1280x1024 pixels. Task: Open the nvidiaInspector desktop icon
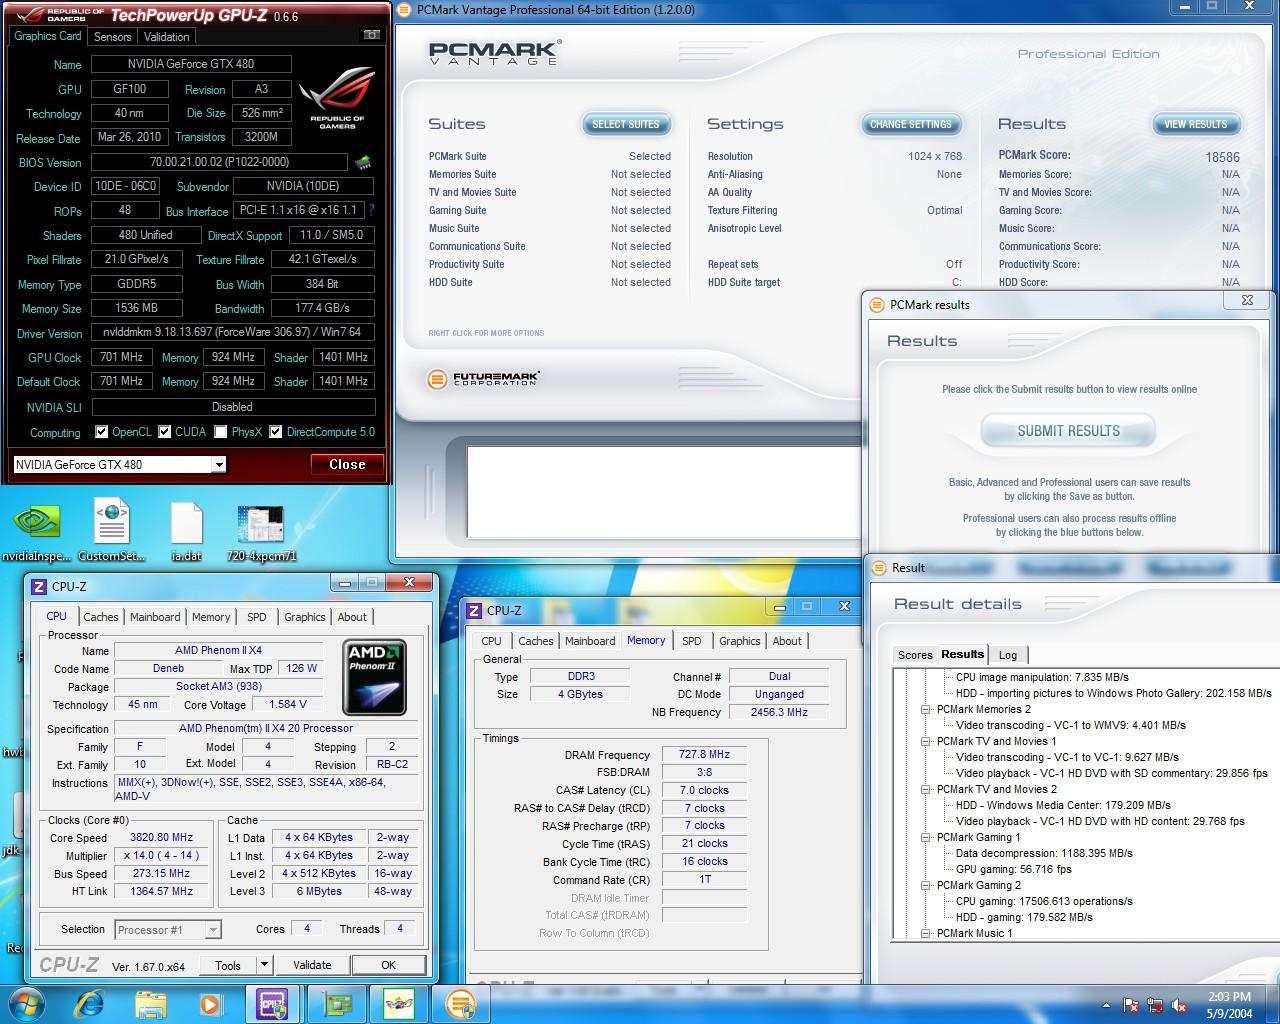[x=37, y=532]
